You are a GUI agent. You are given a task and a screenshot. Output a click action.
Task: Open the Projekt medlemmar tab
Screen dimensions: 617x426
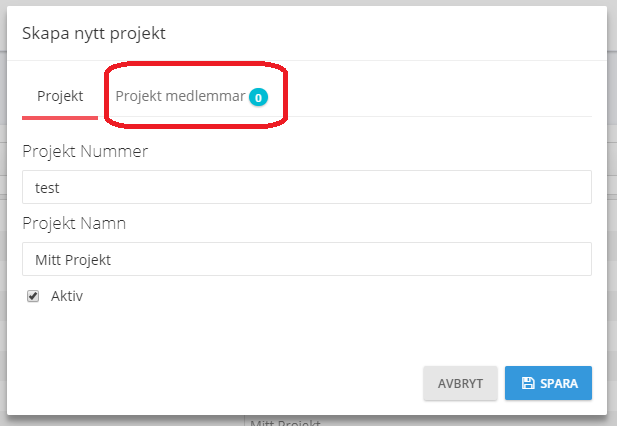[180, 96]
